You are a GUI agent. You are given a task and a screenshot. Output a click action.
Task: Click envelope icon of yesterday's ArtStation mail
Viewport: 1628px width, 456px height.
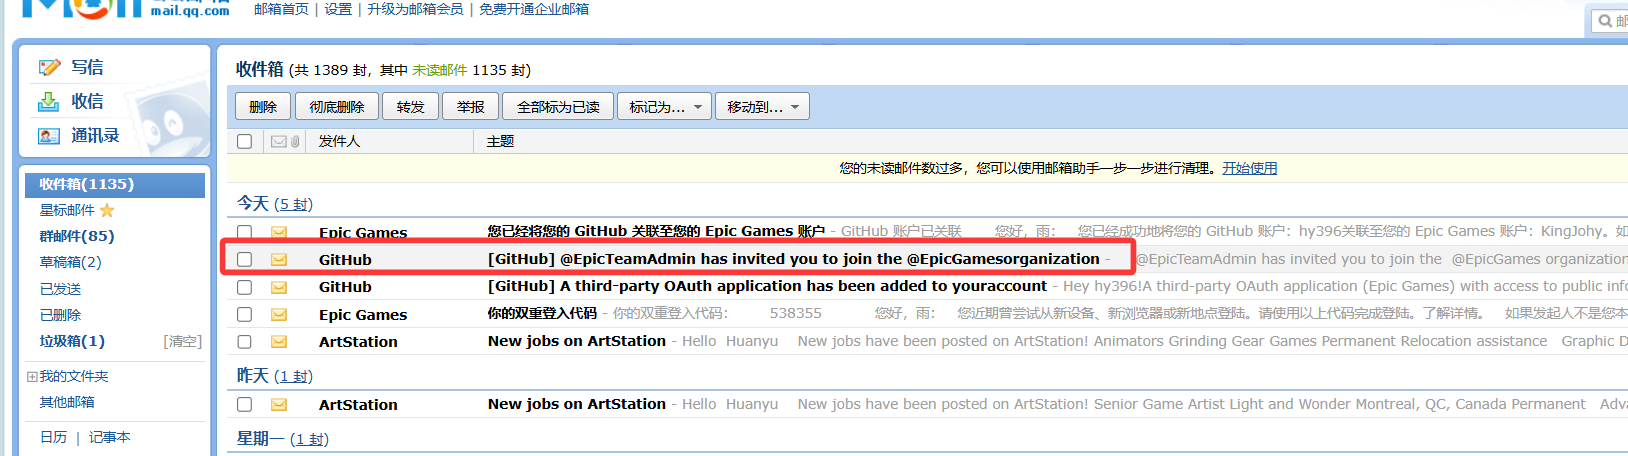(279, 404)
